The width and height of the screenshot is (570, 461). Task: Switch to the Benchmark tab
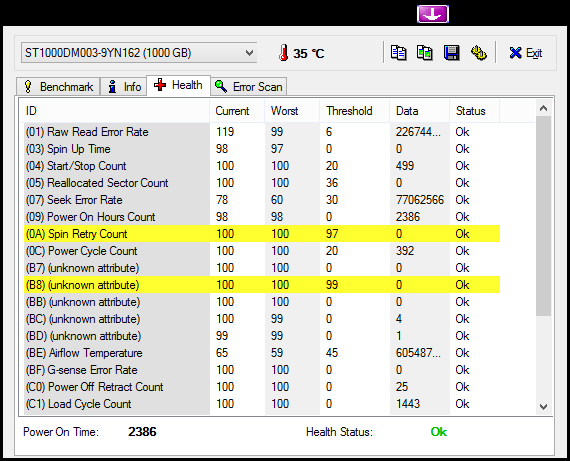click(x=58, y=87)
